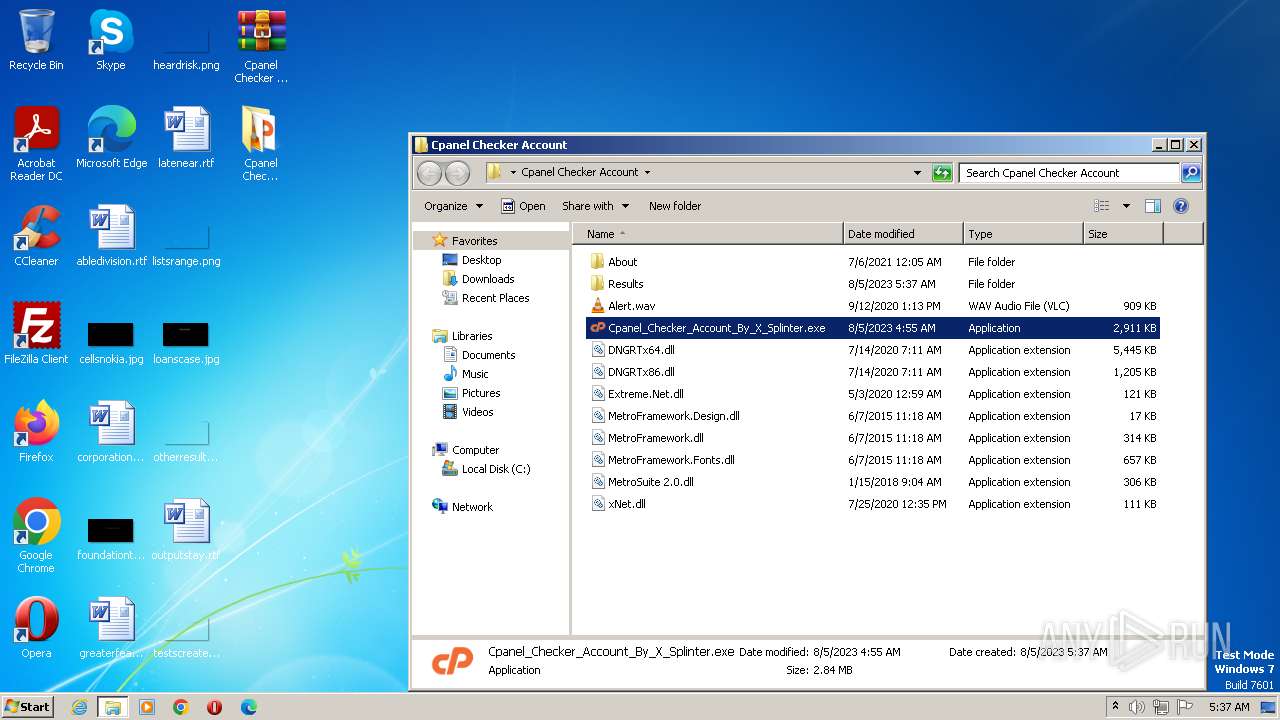This screenshot has width=1280, height=720.
Task: Select the Cpanel Chec... folder on desktop
Action: pos(261,144)
